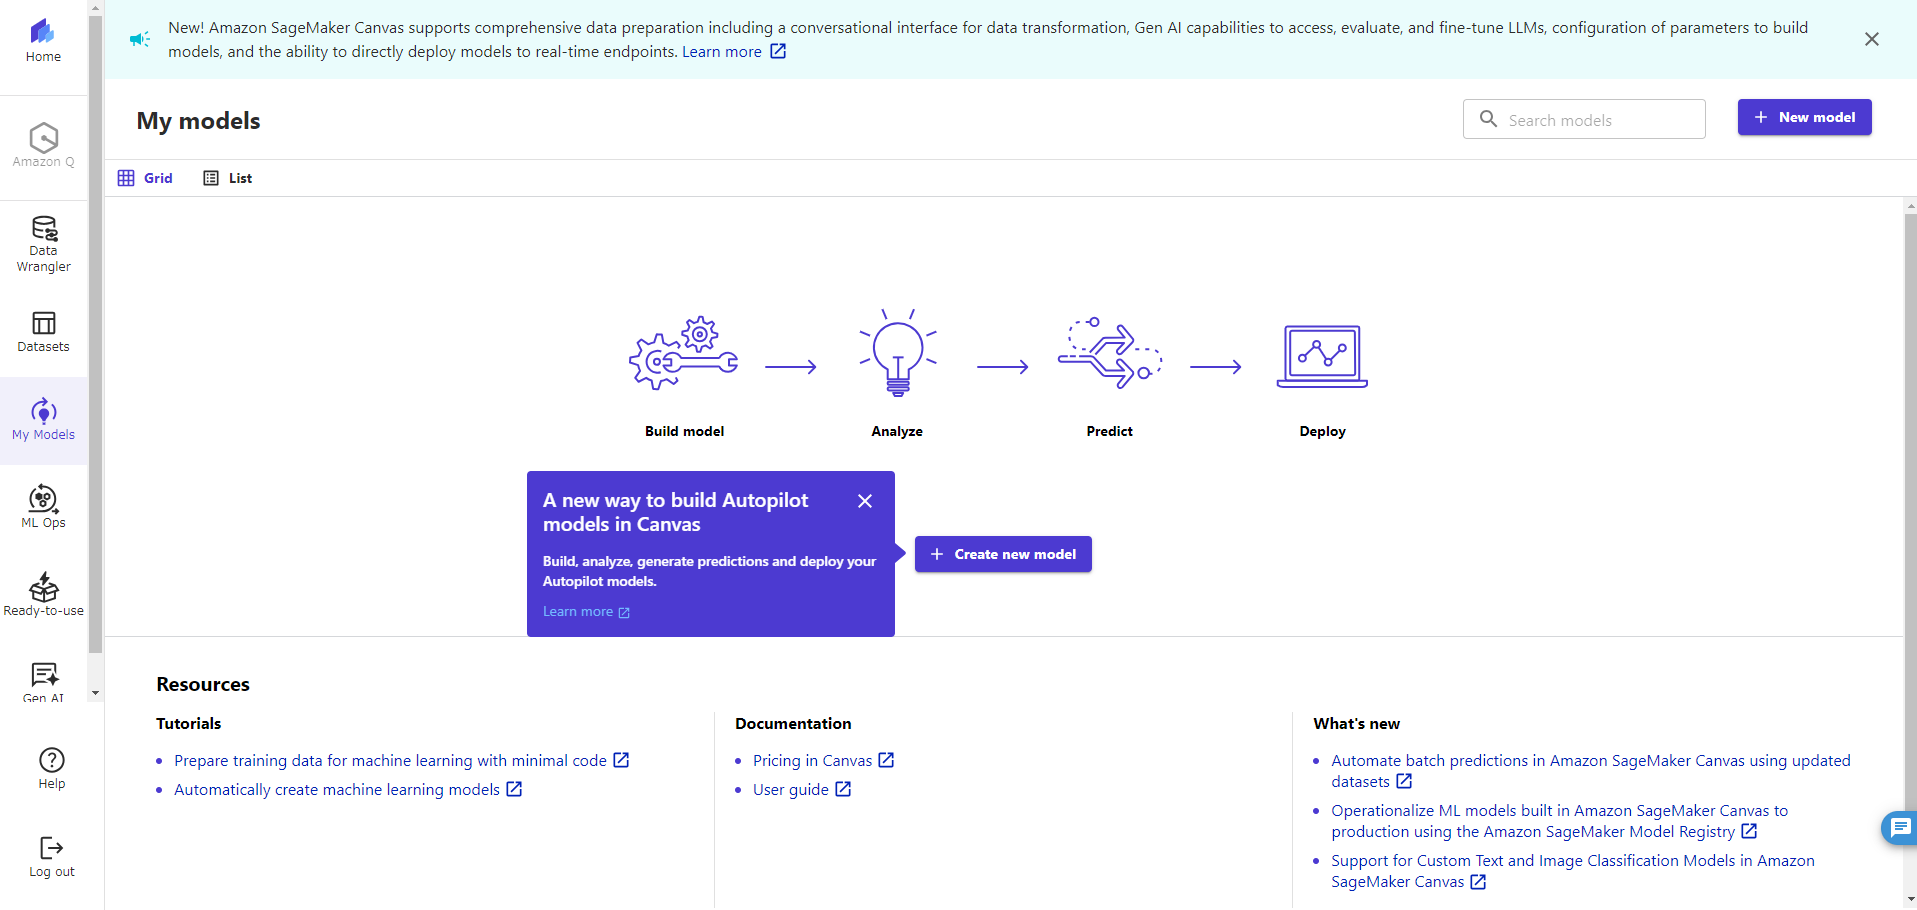
Task: Open Data Wrangler from the sidebar
Action: (43, 244)
